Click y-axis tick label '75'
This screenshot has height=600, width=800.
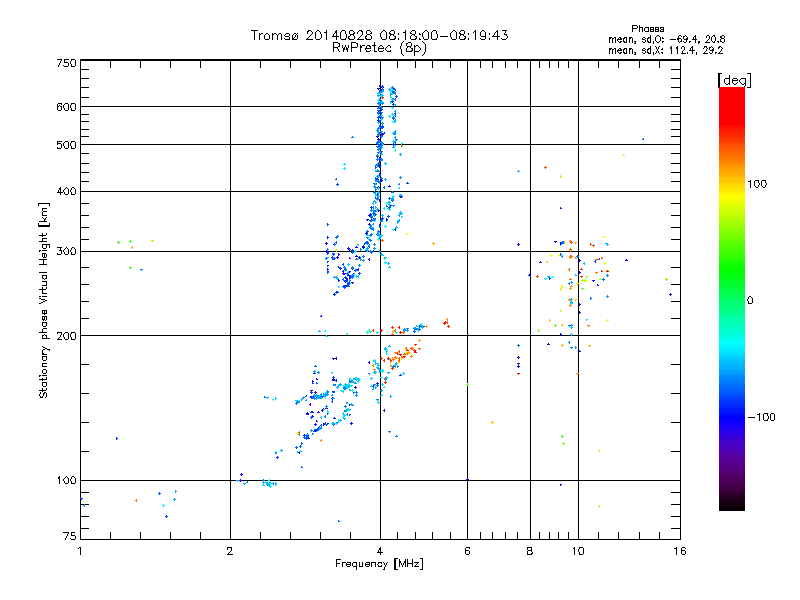(x=70, y=536)
